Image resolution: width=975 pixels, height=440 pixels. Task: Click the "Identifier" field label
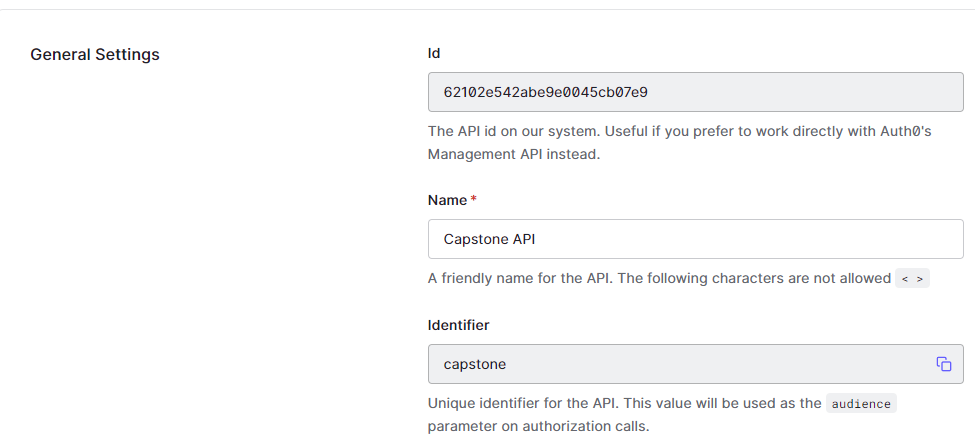[458, 325]
